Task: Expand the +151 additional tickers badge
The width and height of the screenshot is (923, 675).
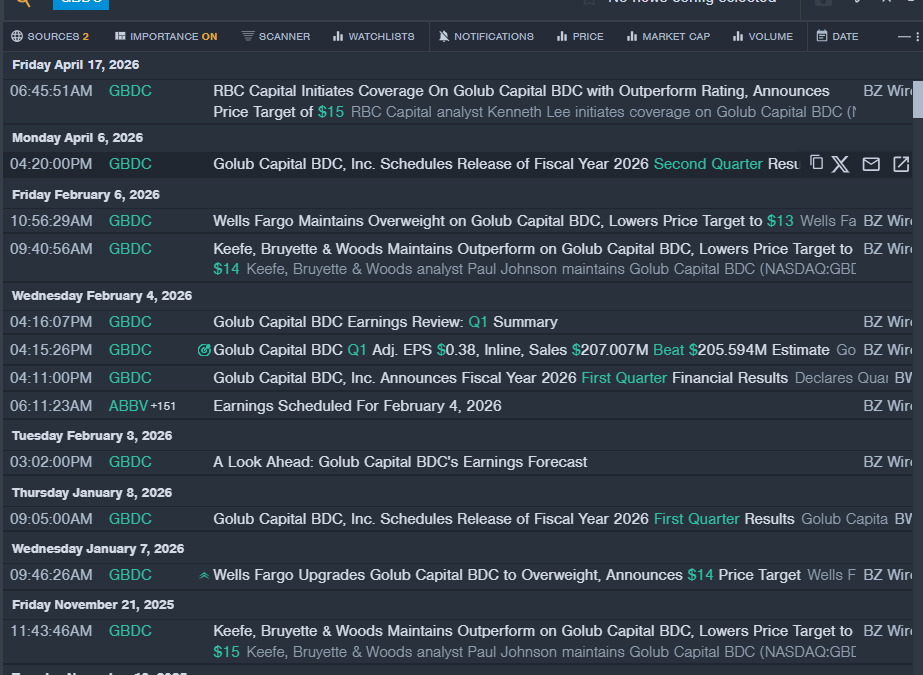Action: point(163,406)
